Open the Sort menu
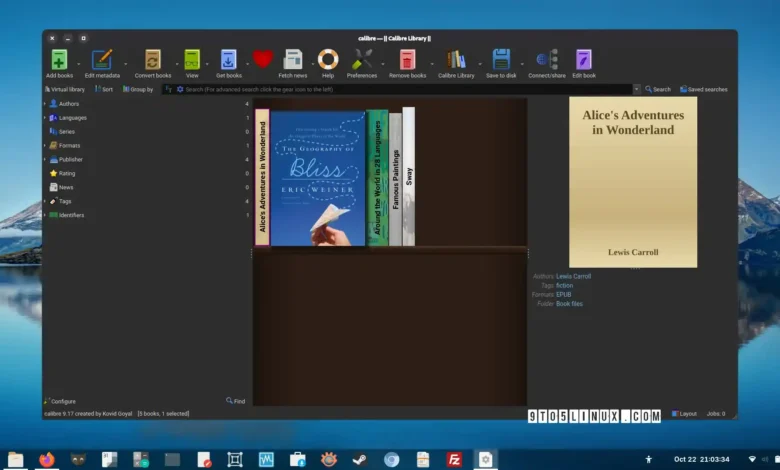Viewport: 780px width, 470px height. (x=104, y=90)
